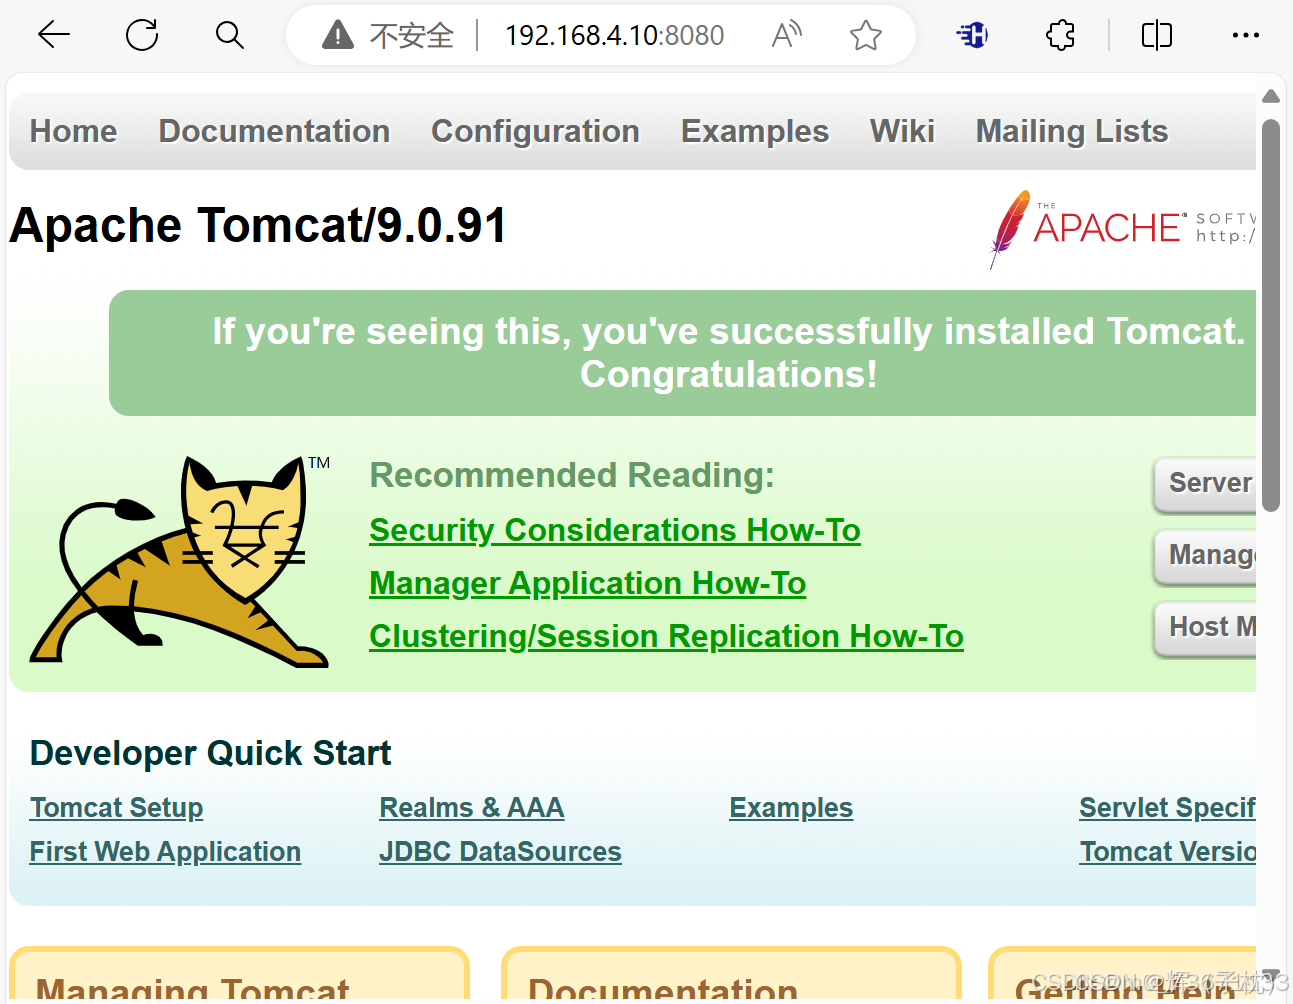Open the Mailing Lists navigation item
The image size is (1293, 1004).
pos(1072,131)
